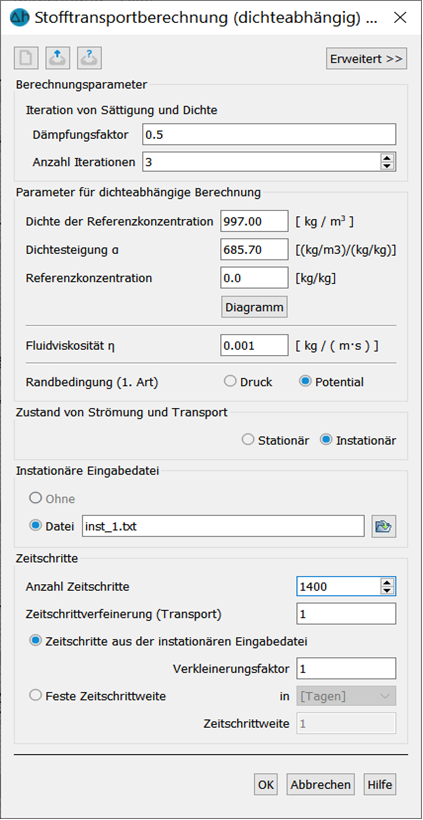The image size is (423, 820).
Task: Open file browser for instationäre Eingabedatei
Action: [x=384, y=526]
